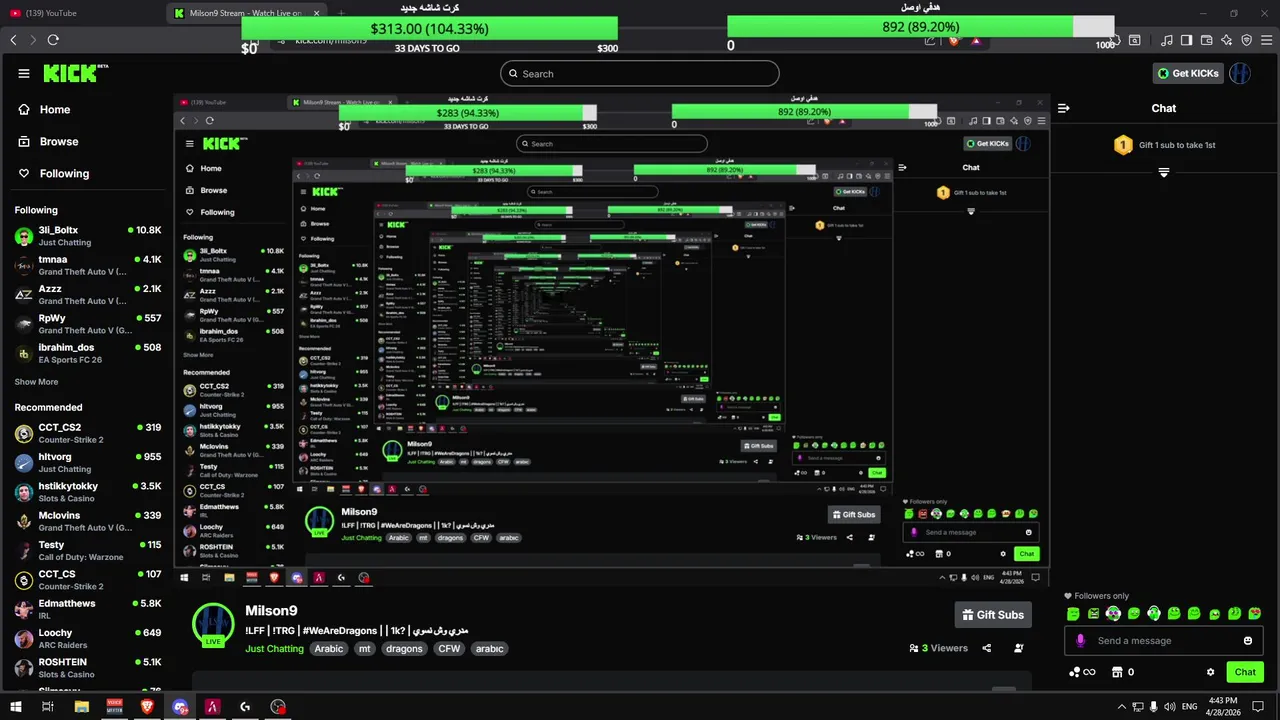Focus the Kick Search field
Image resolution: width=1280 pixels, height=720 pixels.
tap(640, 73)
